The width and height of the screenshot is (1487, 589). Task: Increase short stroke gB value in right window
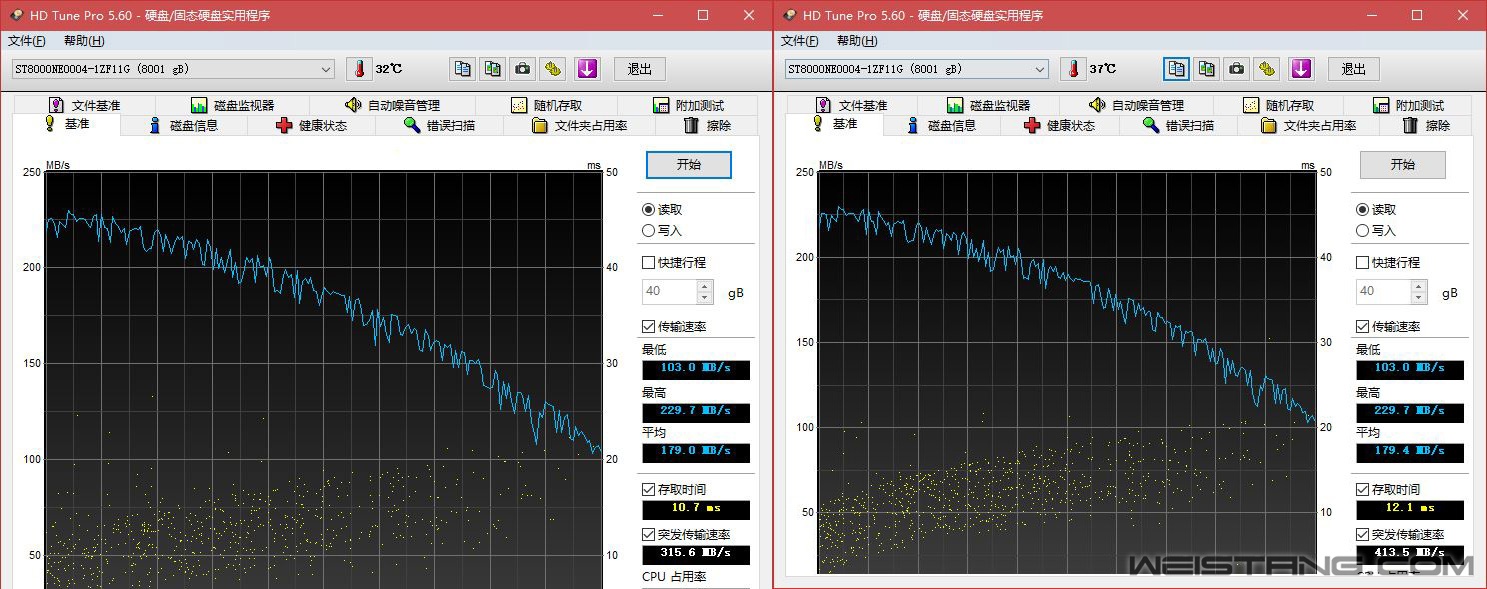[1419, 286]
